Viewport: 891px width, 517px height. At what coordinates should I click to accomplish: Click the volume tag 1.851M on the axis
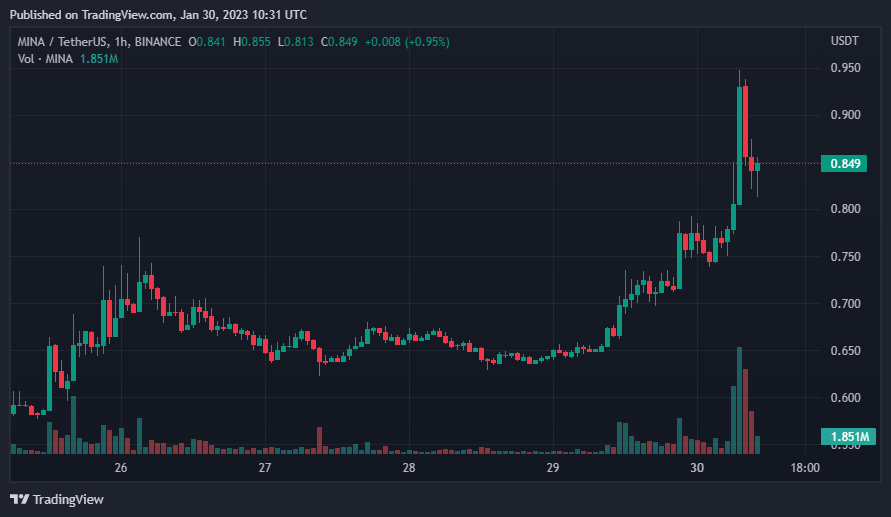tap(848, 436)
